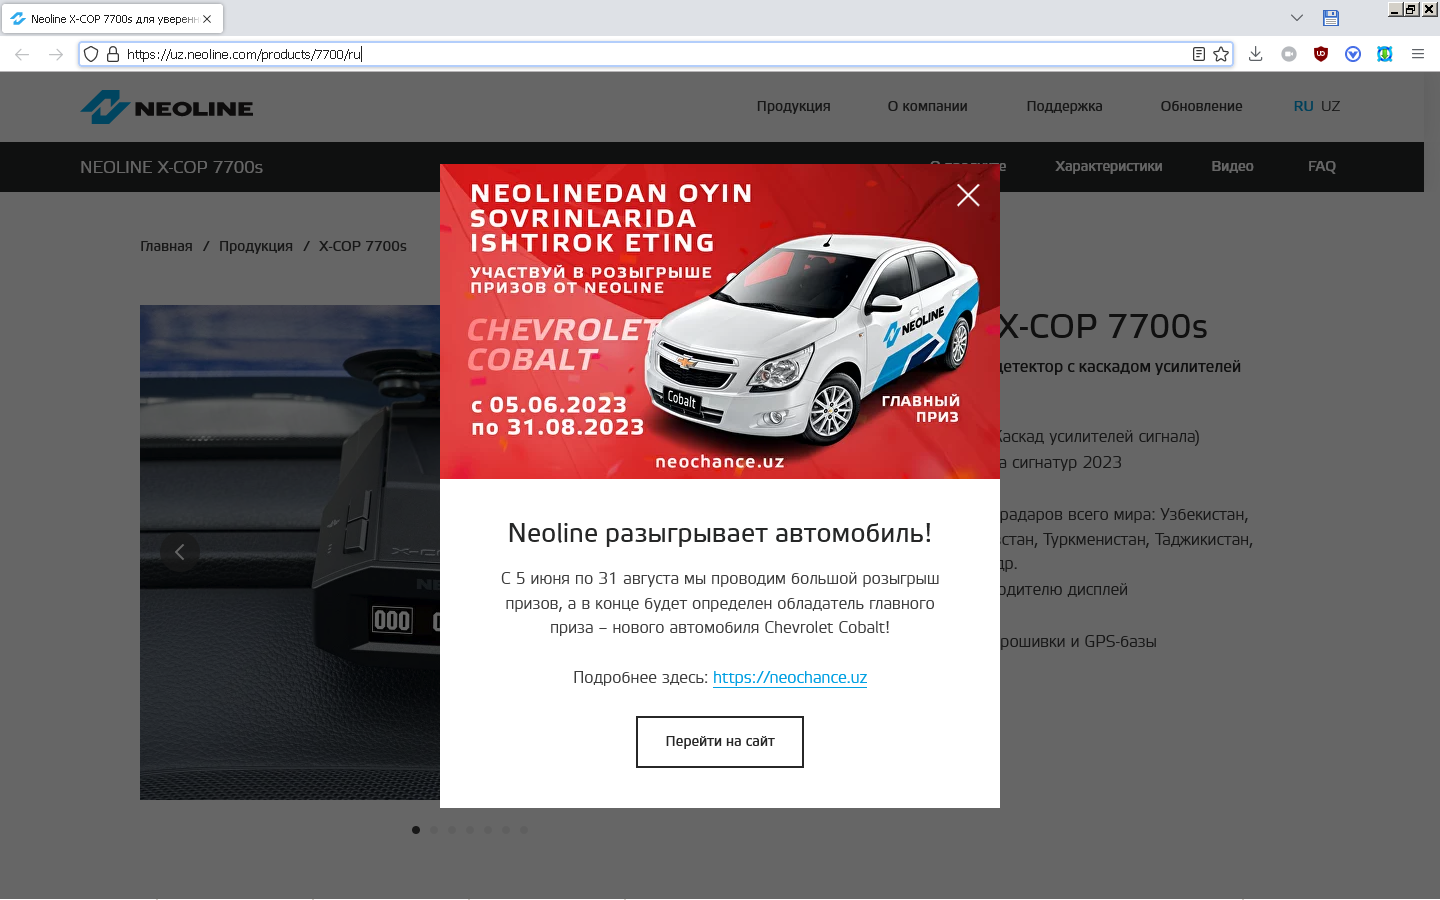Viewport: 1440px width, 900px height.
Task: Close the Neoline prize draw popup
Action: tap(968, 195)
